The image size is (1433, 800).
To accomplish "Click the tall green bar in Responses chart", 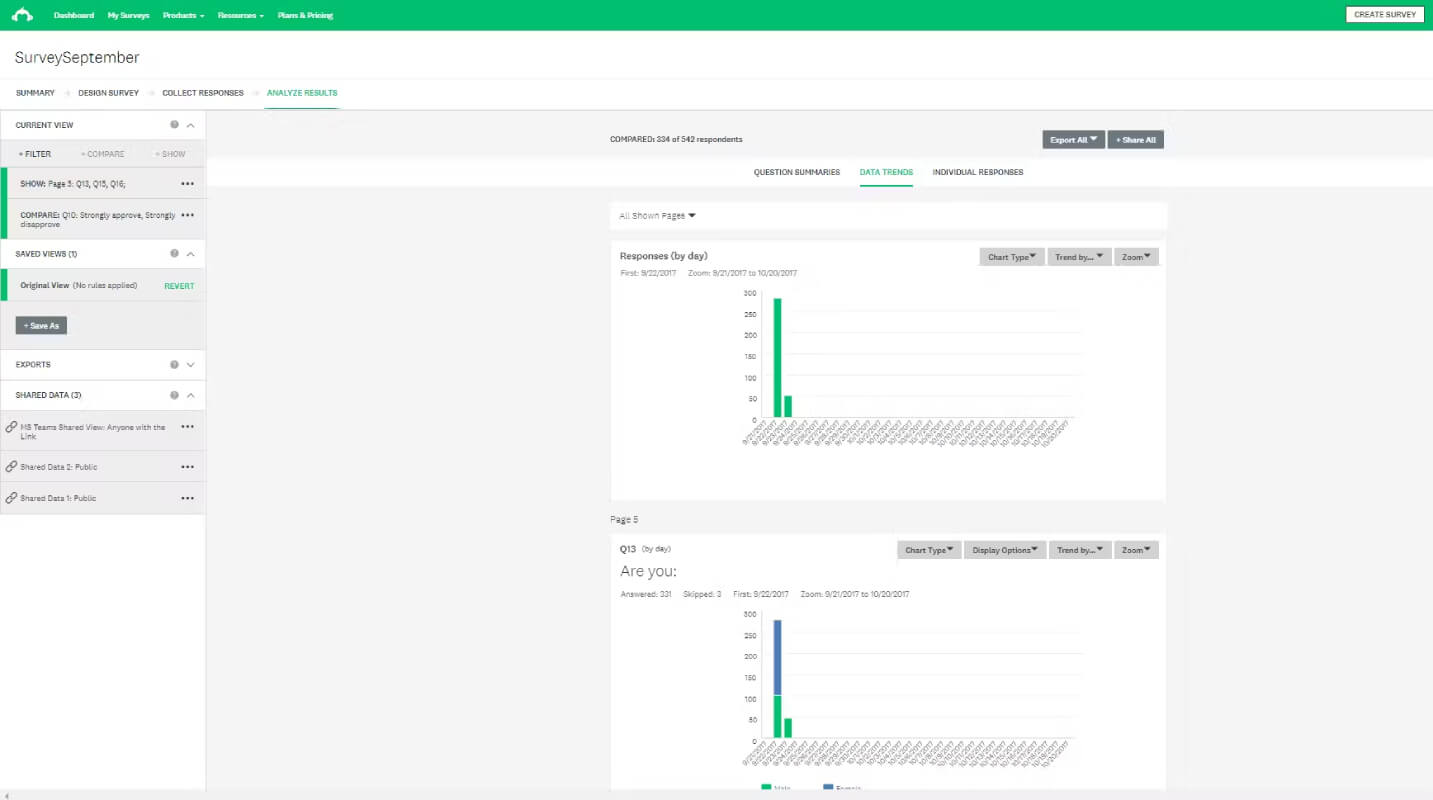I will click(777, 357).
